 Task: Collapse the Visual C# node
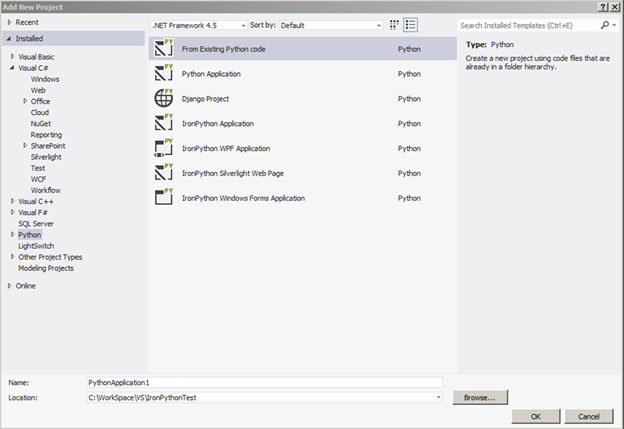[12, 68]
